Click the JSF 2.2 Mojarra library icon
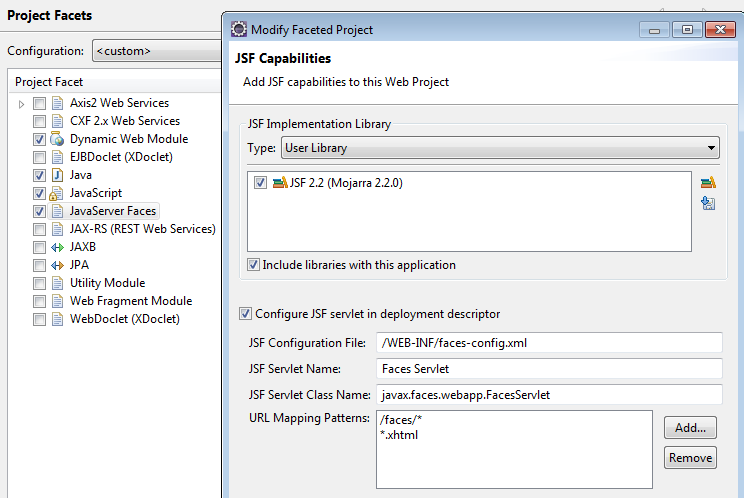This screenshot has height=498, width=744. coord(280,183)
